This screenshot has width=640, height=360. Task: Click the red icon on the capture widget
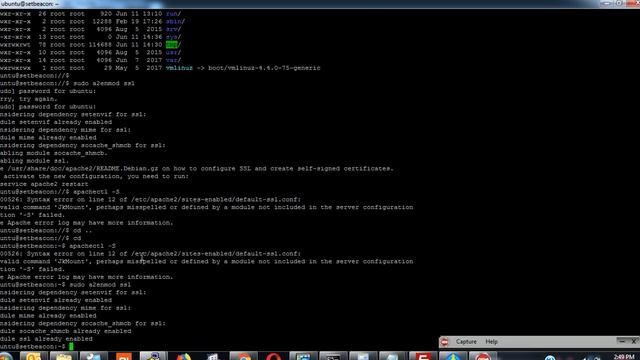click(x=444, y=342)
